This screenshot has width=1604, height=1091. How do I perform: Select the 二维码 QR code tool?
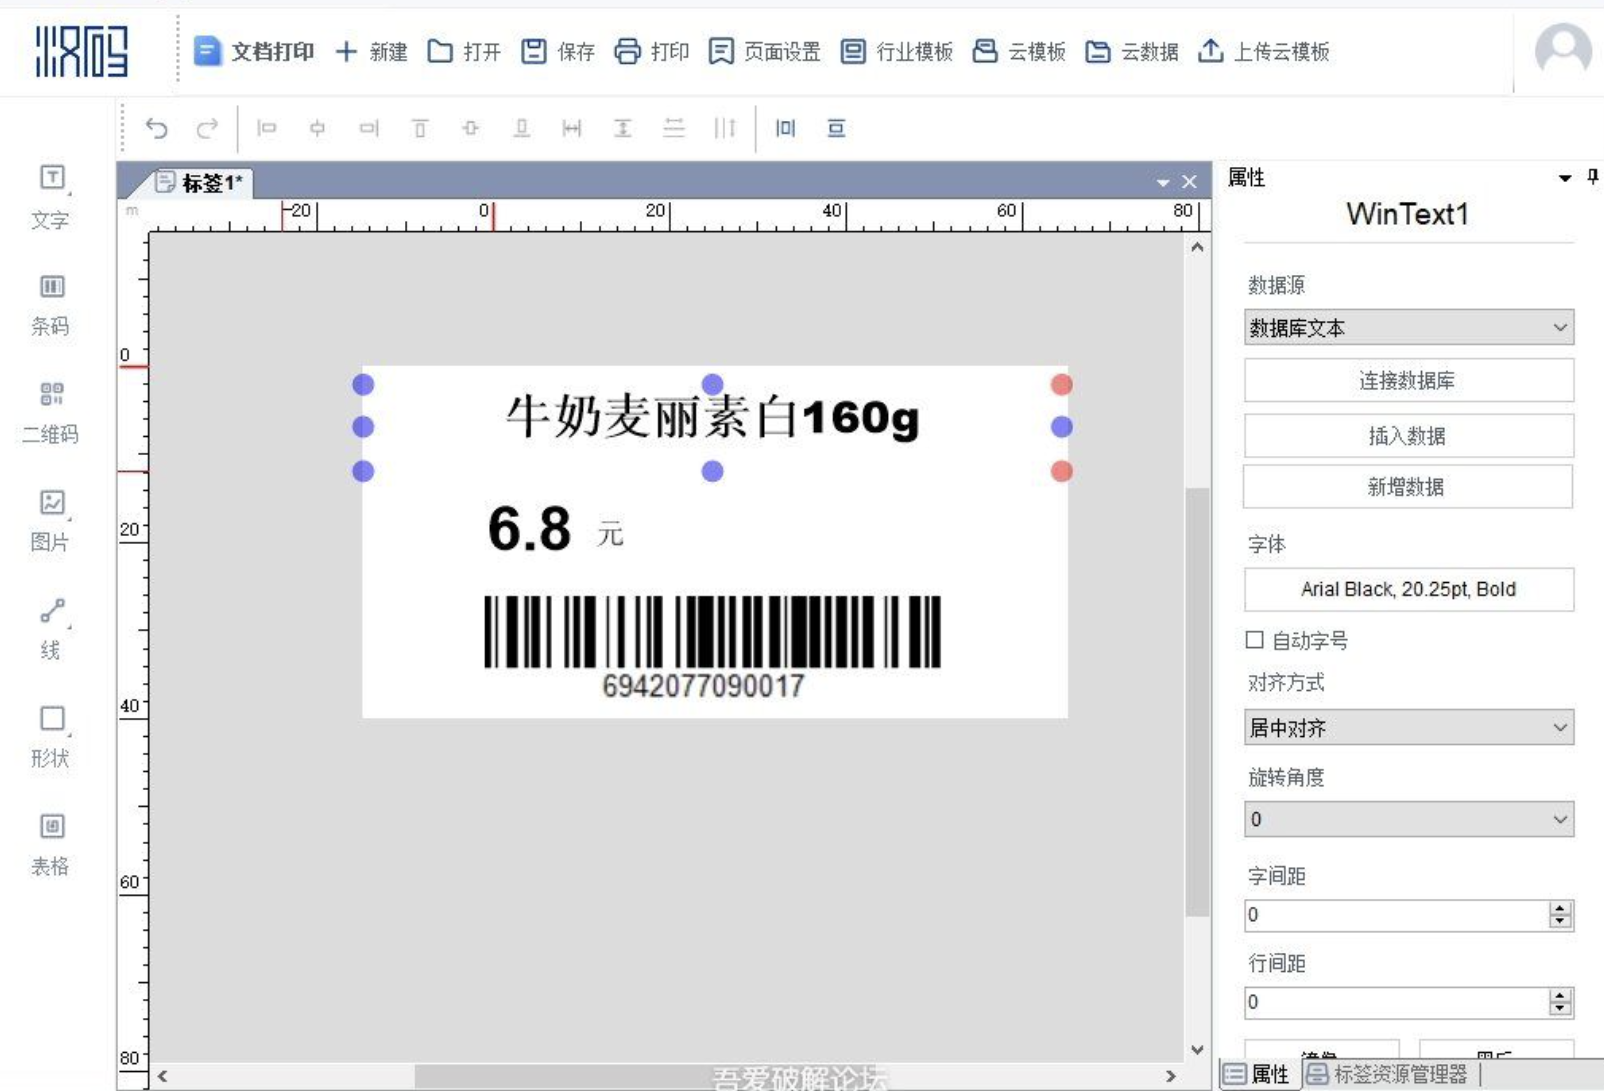(x=51, y=411)
